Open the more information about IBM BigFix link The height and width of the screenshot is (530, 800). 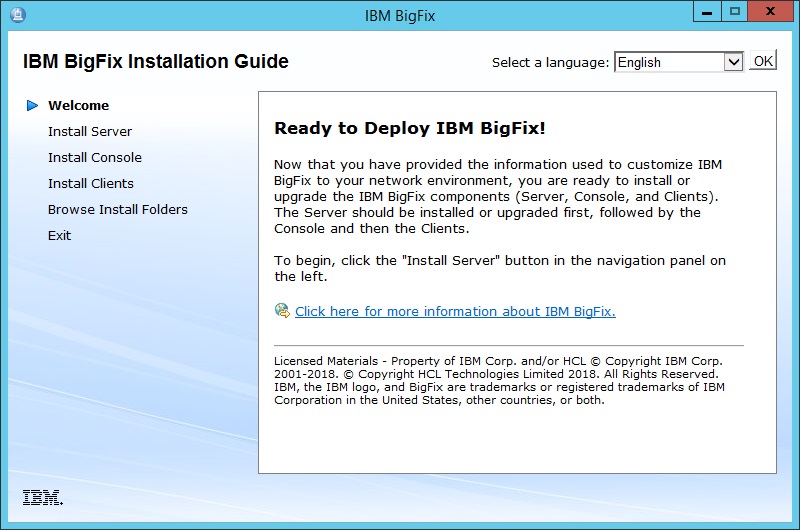pos(455,311)
